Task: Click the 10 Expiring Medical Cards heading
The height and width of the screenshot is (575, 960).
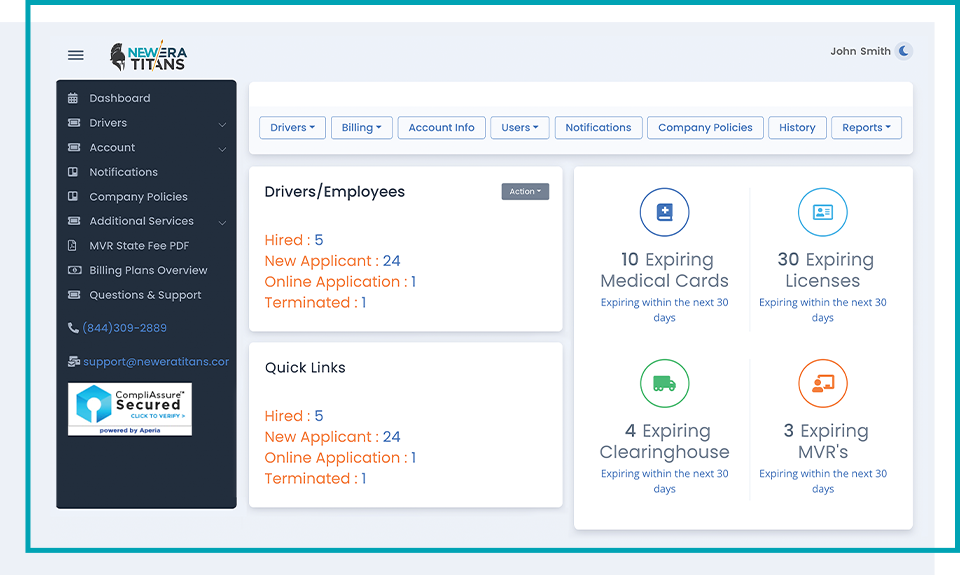Action: tap(664, 270)
